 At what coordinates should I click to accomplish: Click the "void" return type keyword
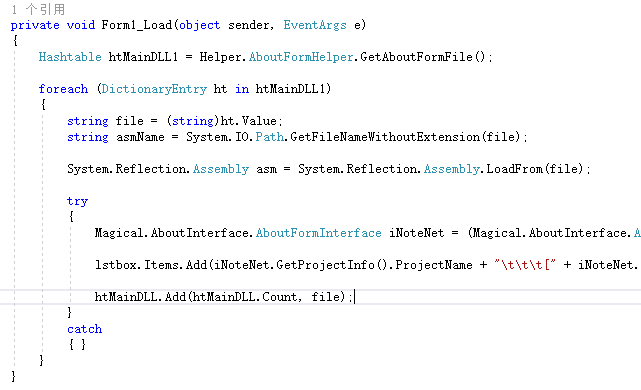81,25
